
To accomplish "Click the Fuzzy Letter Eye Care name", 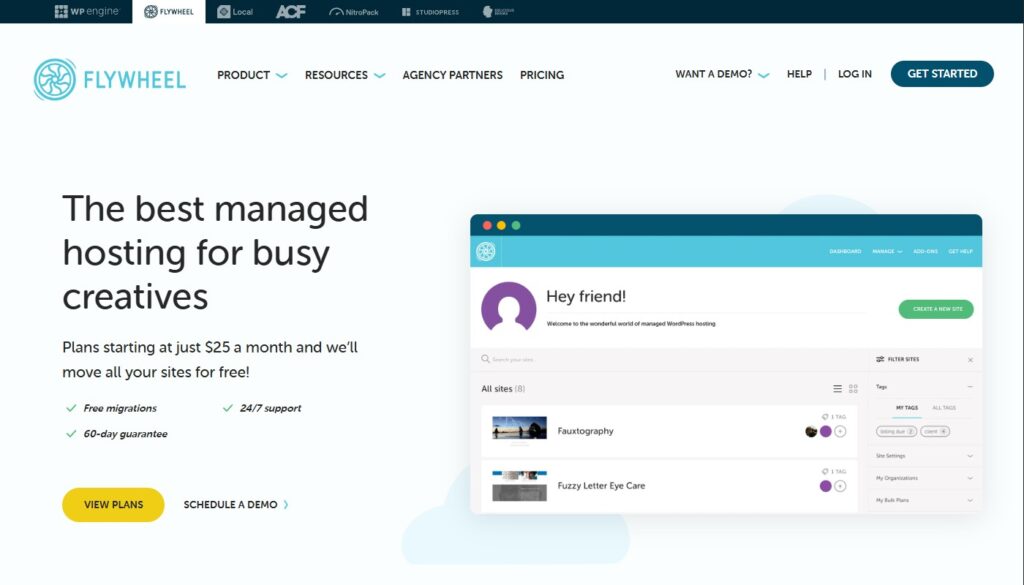I will [x=601, y=486].
